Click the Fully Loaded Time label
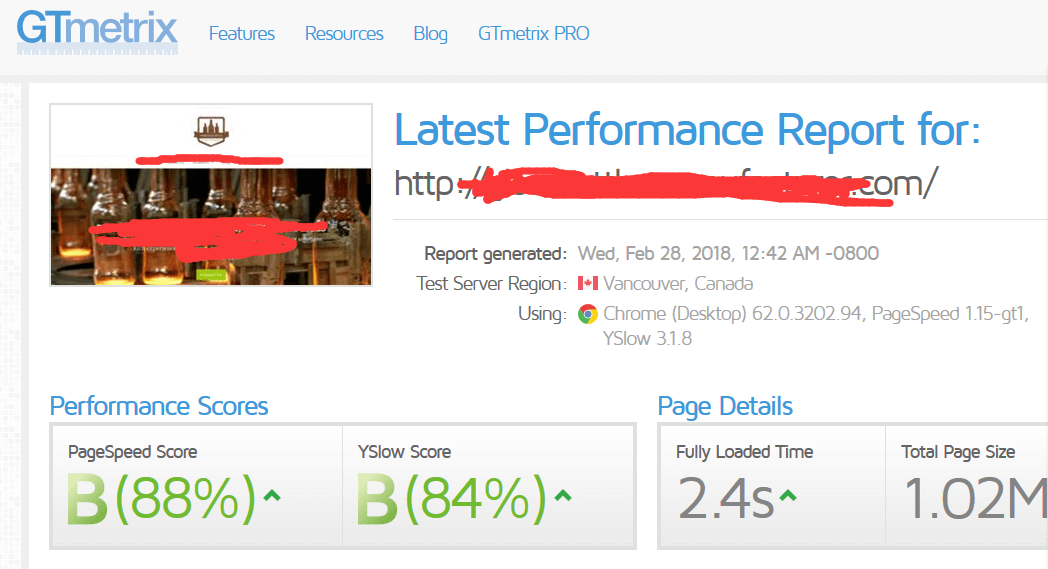This screenshot has width=1048, height=569. coord(745,452)
